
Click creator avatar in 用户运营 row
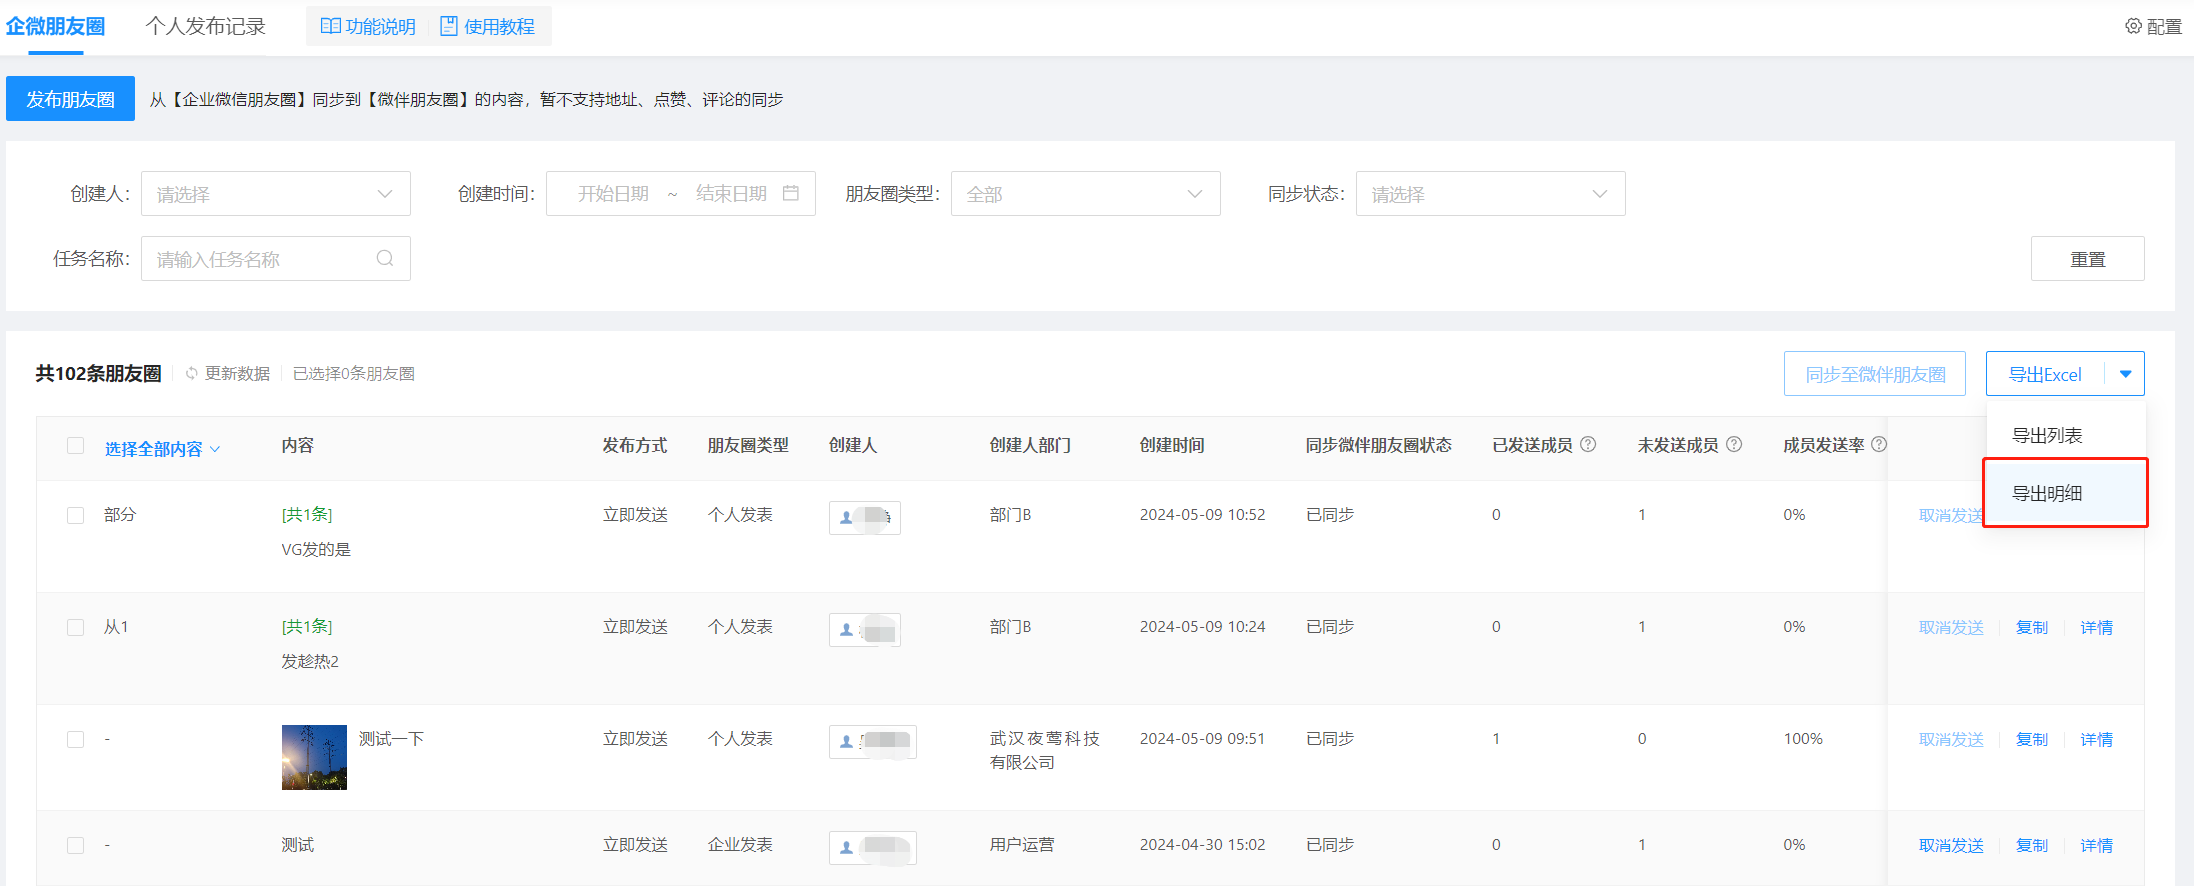[x=873, y=847]
